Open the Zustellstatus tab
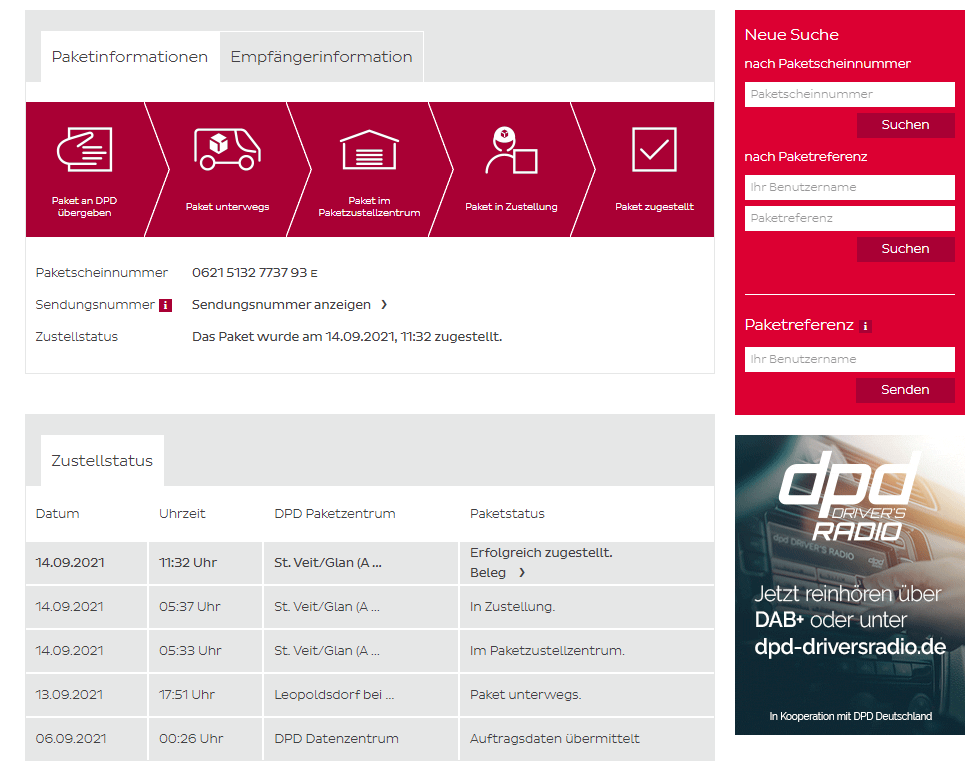The height and width of the screenshot is (765, 974). pyautogui.click(x=102, y=461)
